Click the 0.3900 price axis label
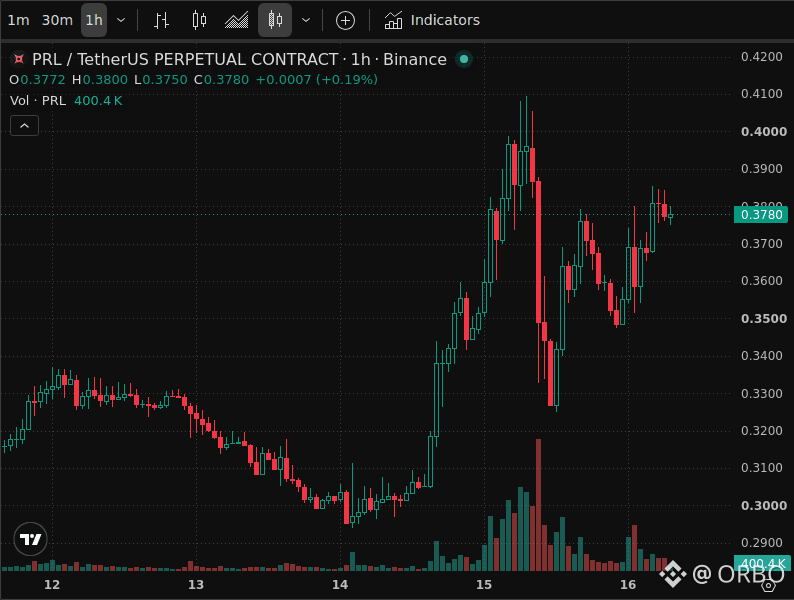The width and height of the screenshot is (794, 600). (x=762, y=169)
